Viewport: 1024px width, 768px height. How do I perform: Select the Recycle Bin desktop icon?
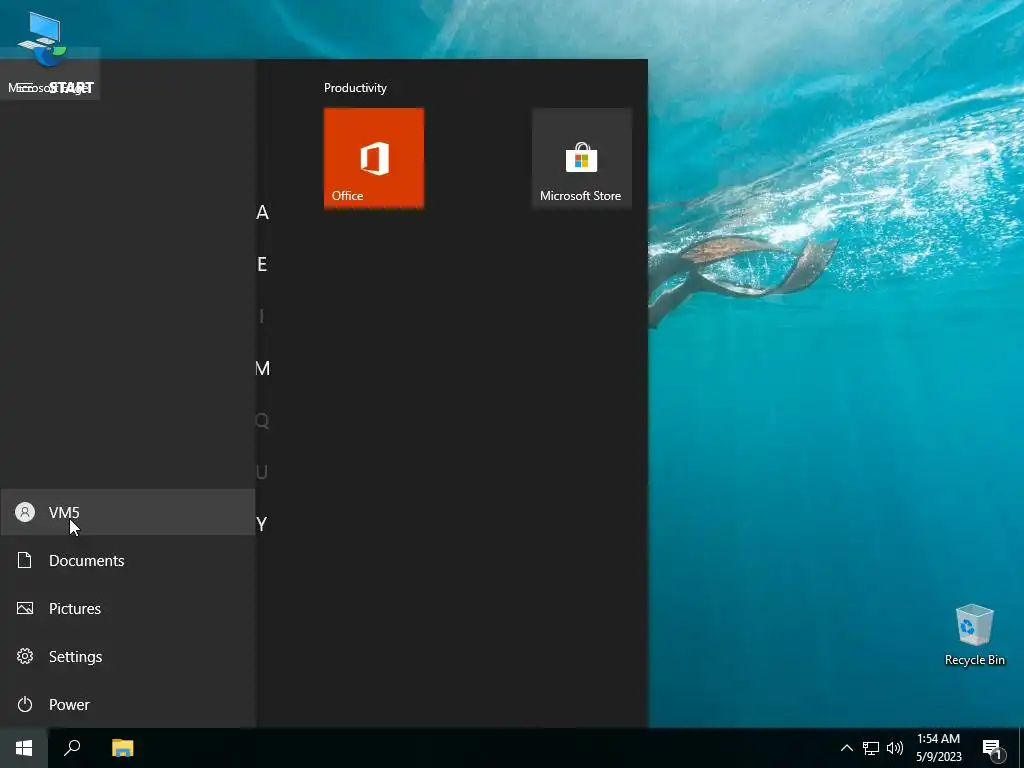click(x=974, y=635)
